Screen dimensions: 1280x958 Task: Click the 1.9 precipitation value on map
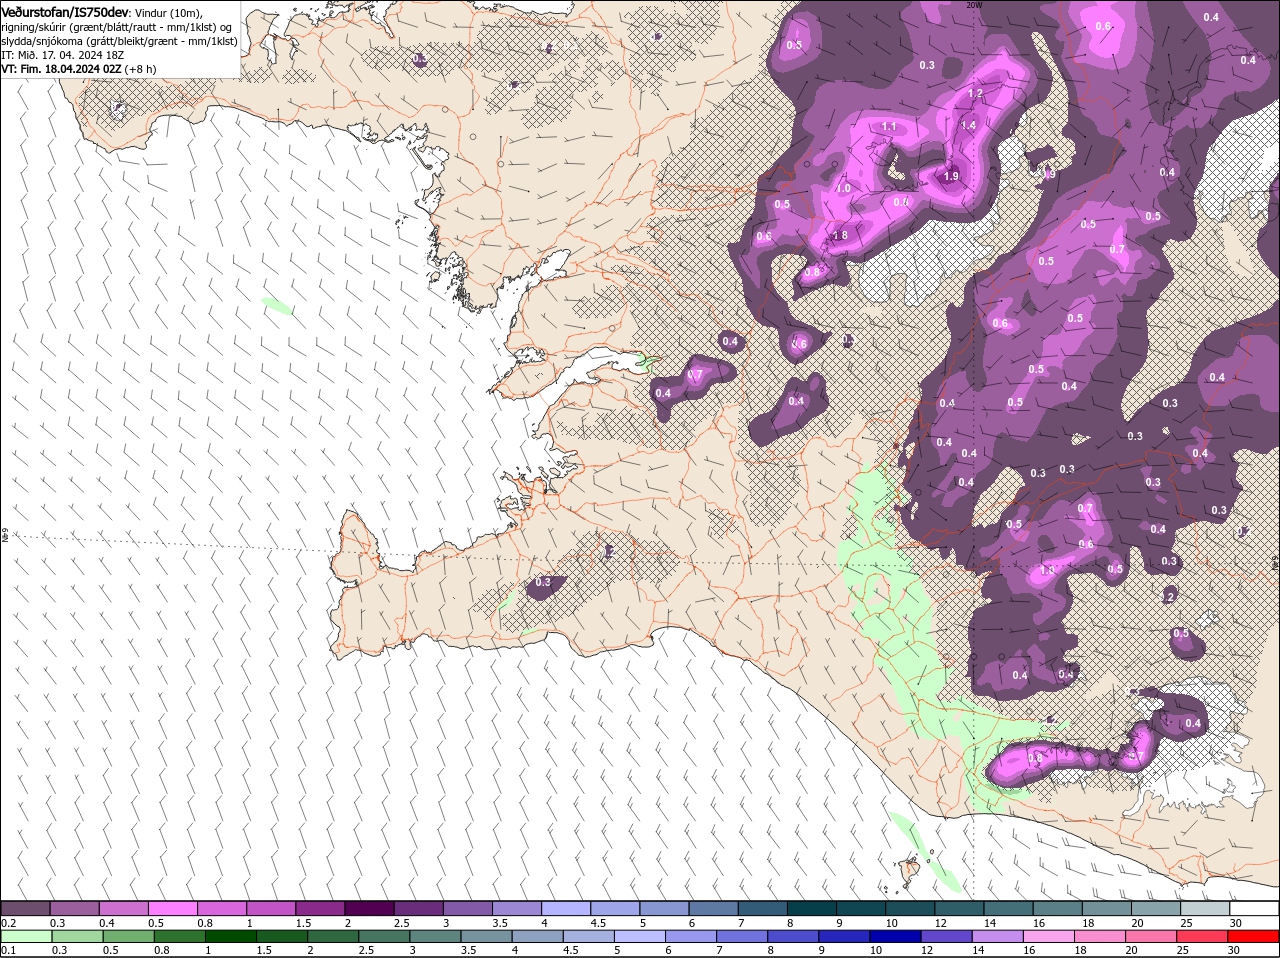pos(951,176)
